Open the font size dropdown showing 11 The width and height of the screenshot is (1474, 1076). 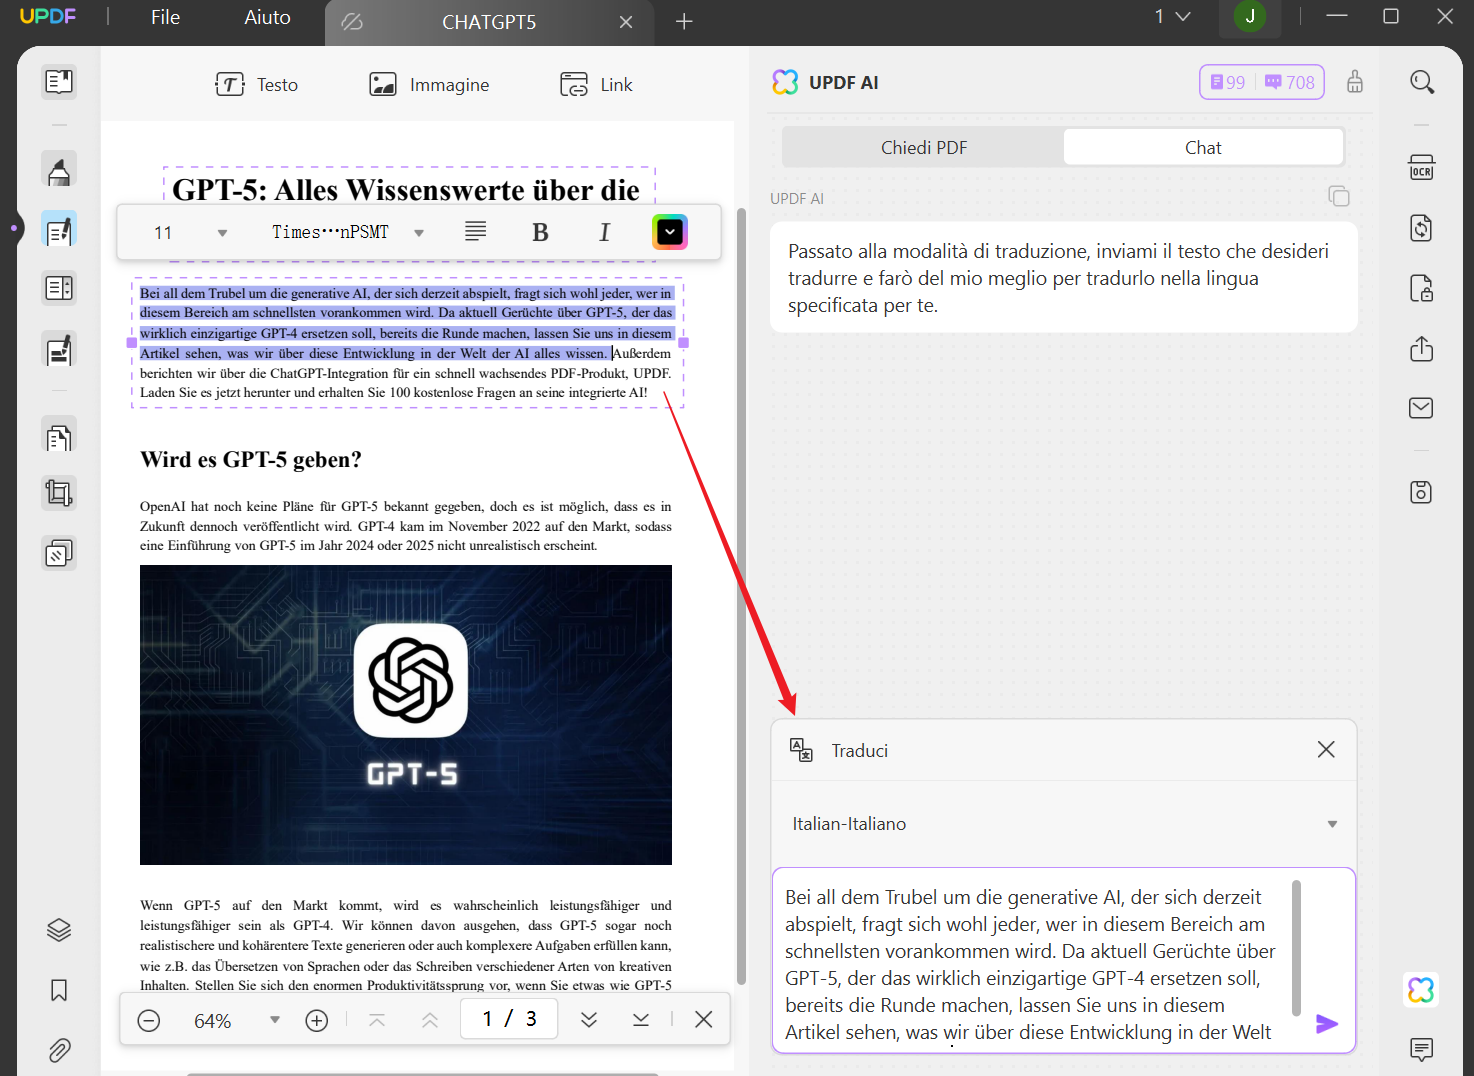click(x=190, y=232)
